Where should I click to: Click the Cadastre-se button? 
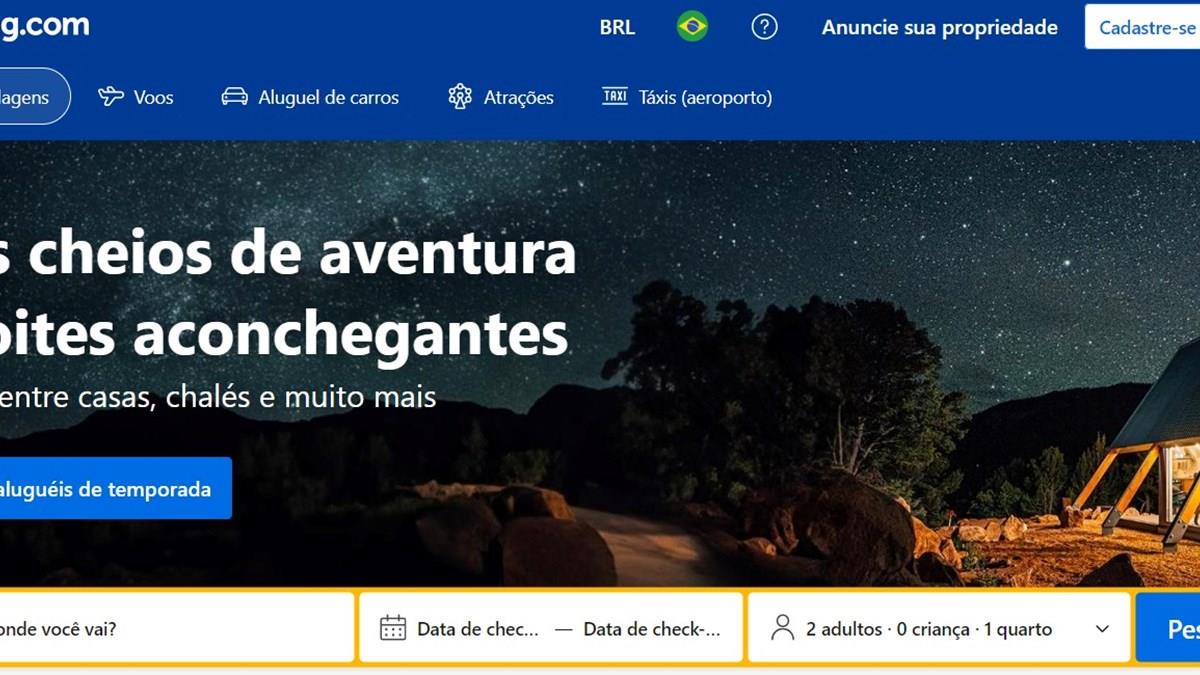tap(1143, 27)
